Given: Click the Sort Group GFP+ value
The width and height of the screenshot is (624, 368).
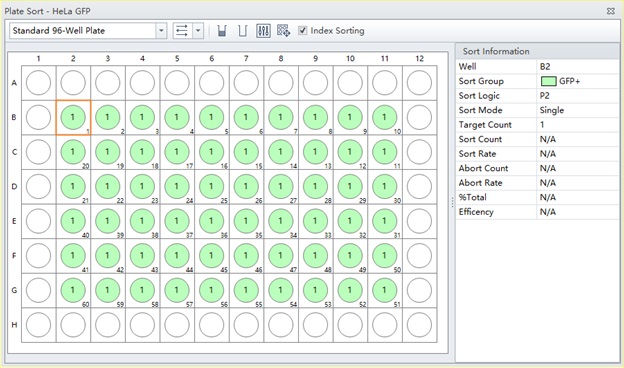Looking at the screenshot, I should [569, 81].
